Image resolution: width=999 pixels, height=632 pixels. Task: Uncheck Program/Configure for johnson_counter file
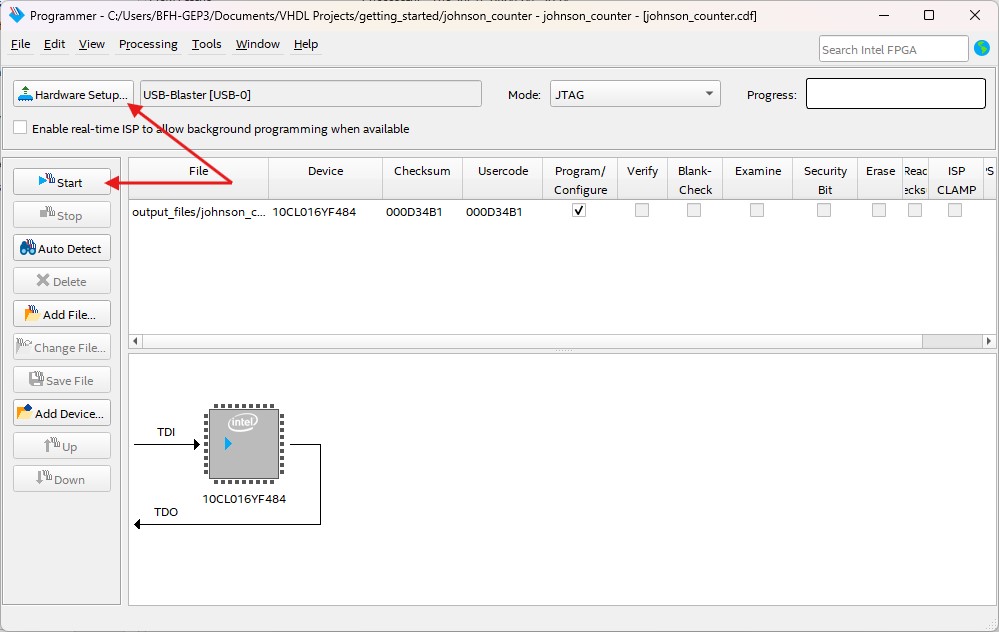pos(579,210)
